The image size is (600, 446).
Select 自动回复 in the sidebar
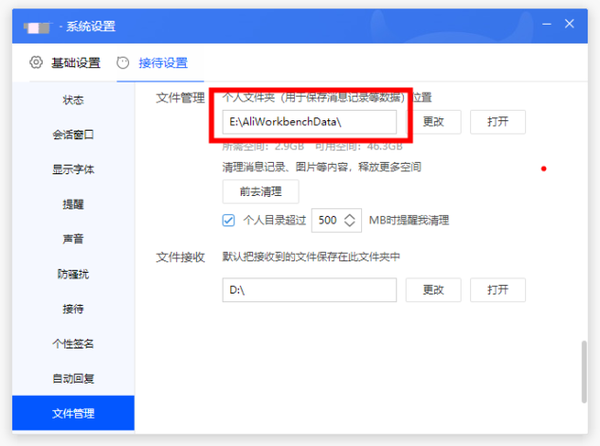point(73,379)
